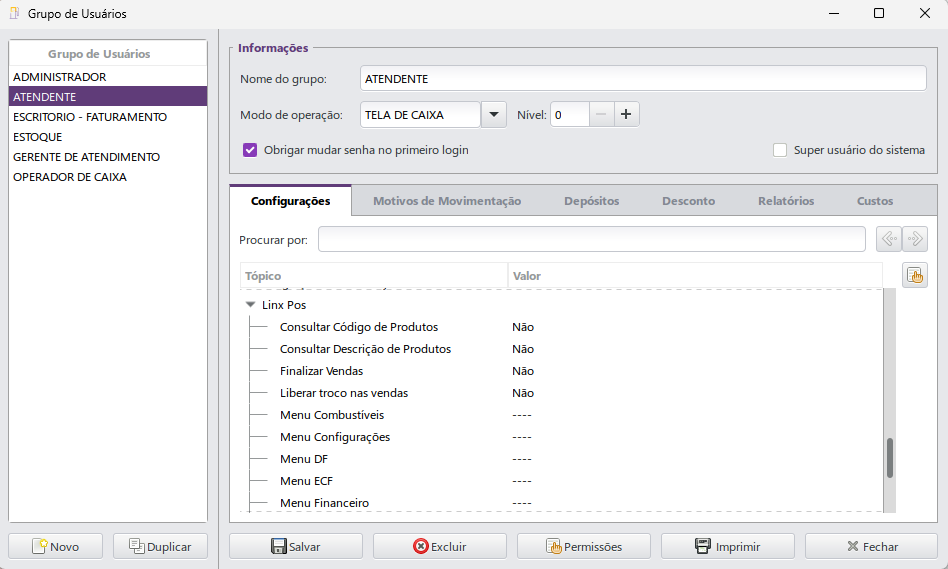Viewport: 948px width, 569px height.
Task: Select OPERADOR DE CAIXA group
Action: 108,177
